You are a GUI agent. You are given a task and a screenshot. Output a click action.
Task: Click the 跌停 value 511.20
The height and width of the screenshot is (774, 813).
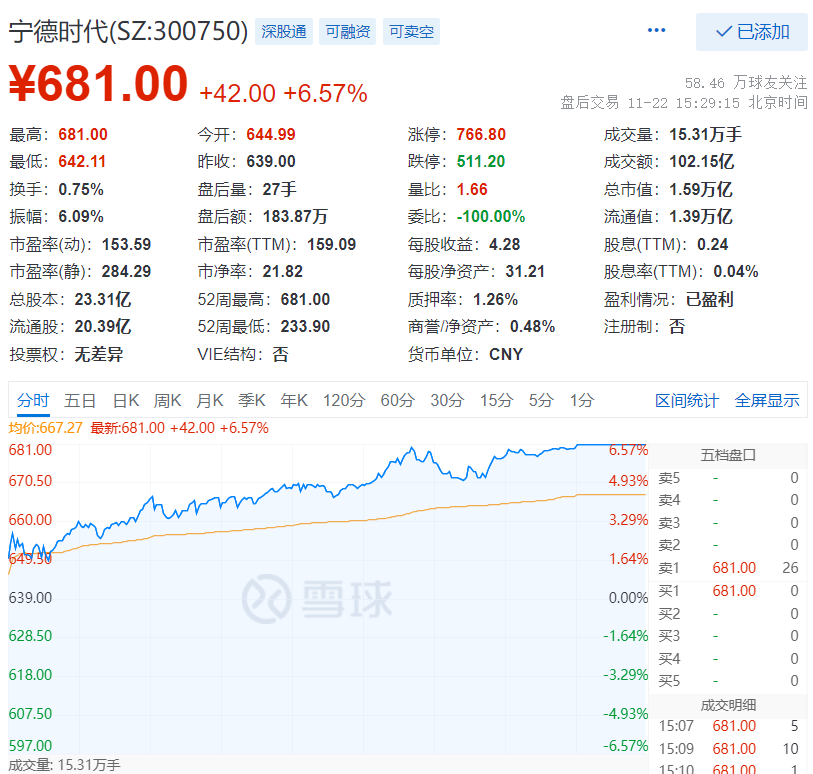481,162
